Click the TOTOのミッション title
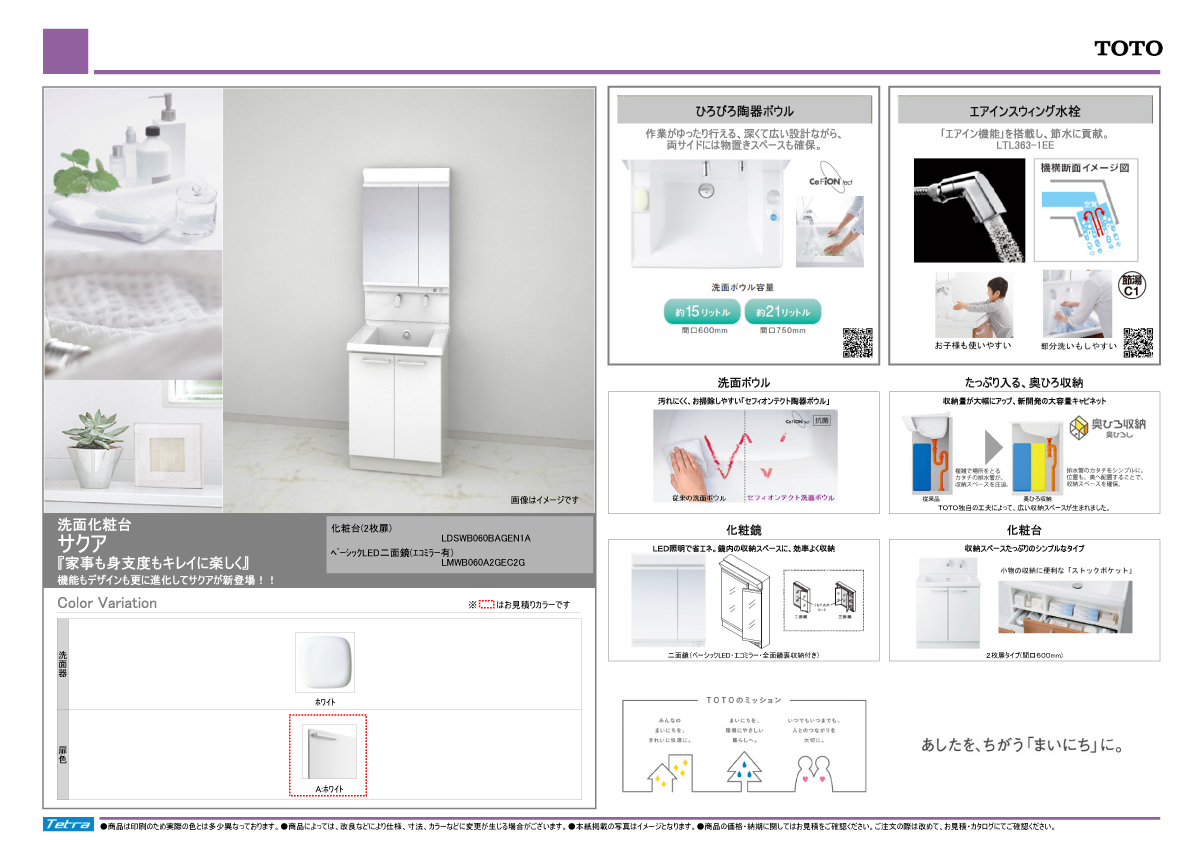This screenshot has height=842, width=1191. (x=744, y=700)
